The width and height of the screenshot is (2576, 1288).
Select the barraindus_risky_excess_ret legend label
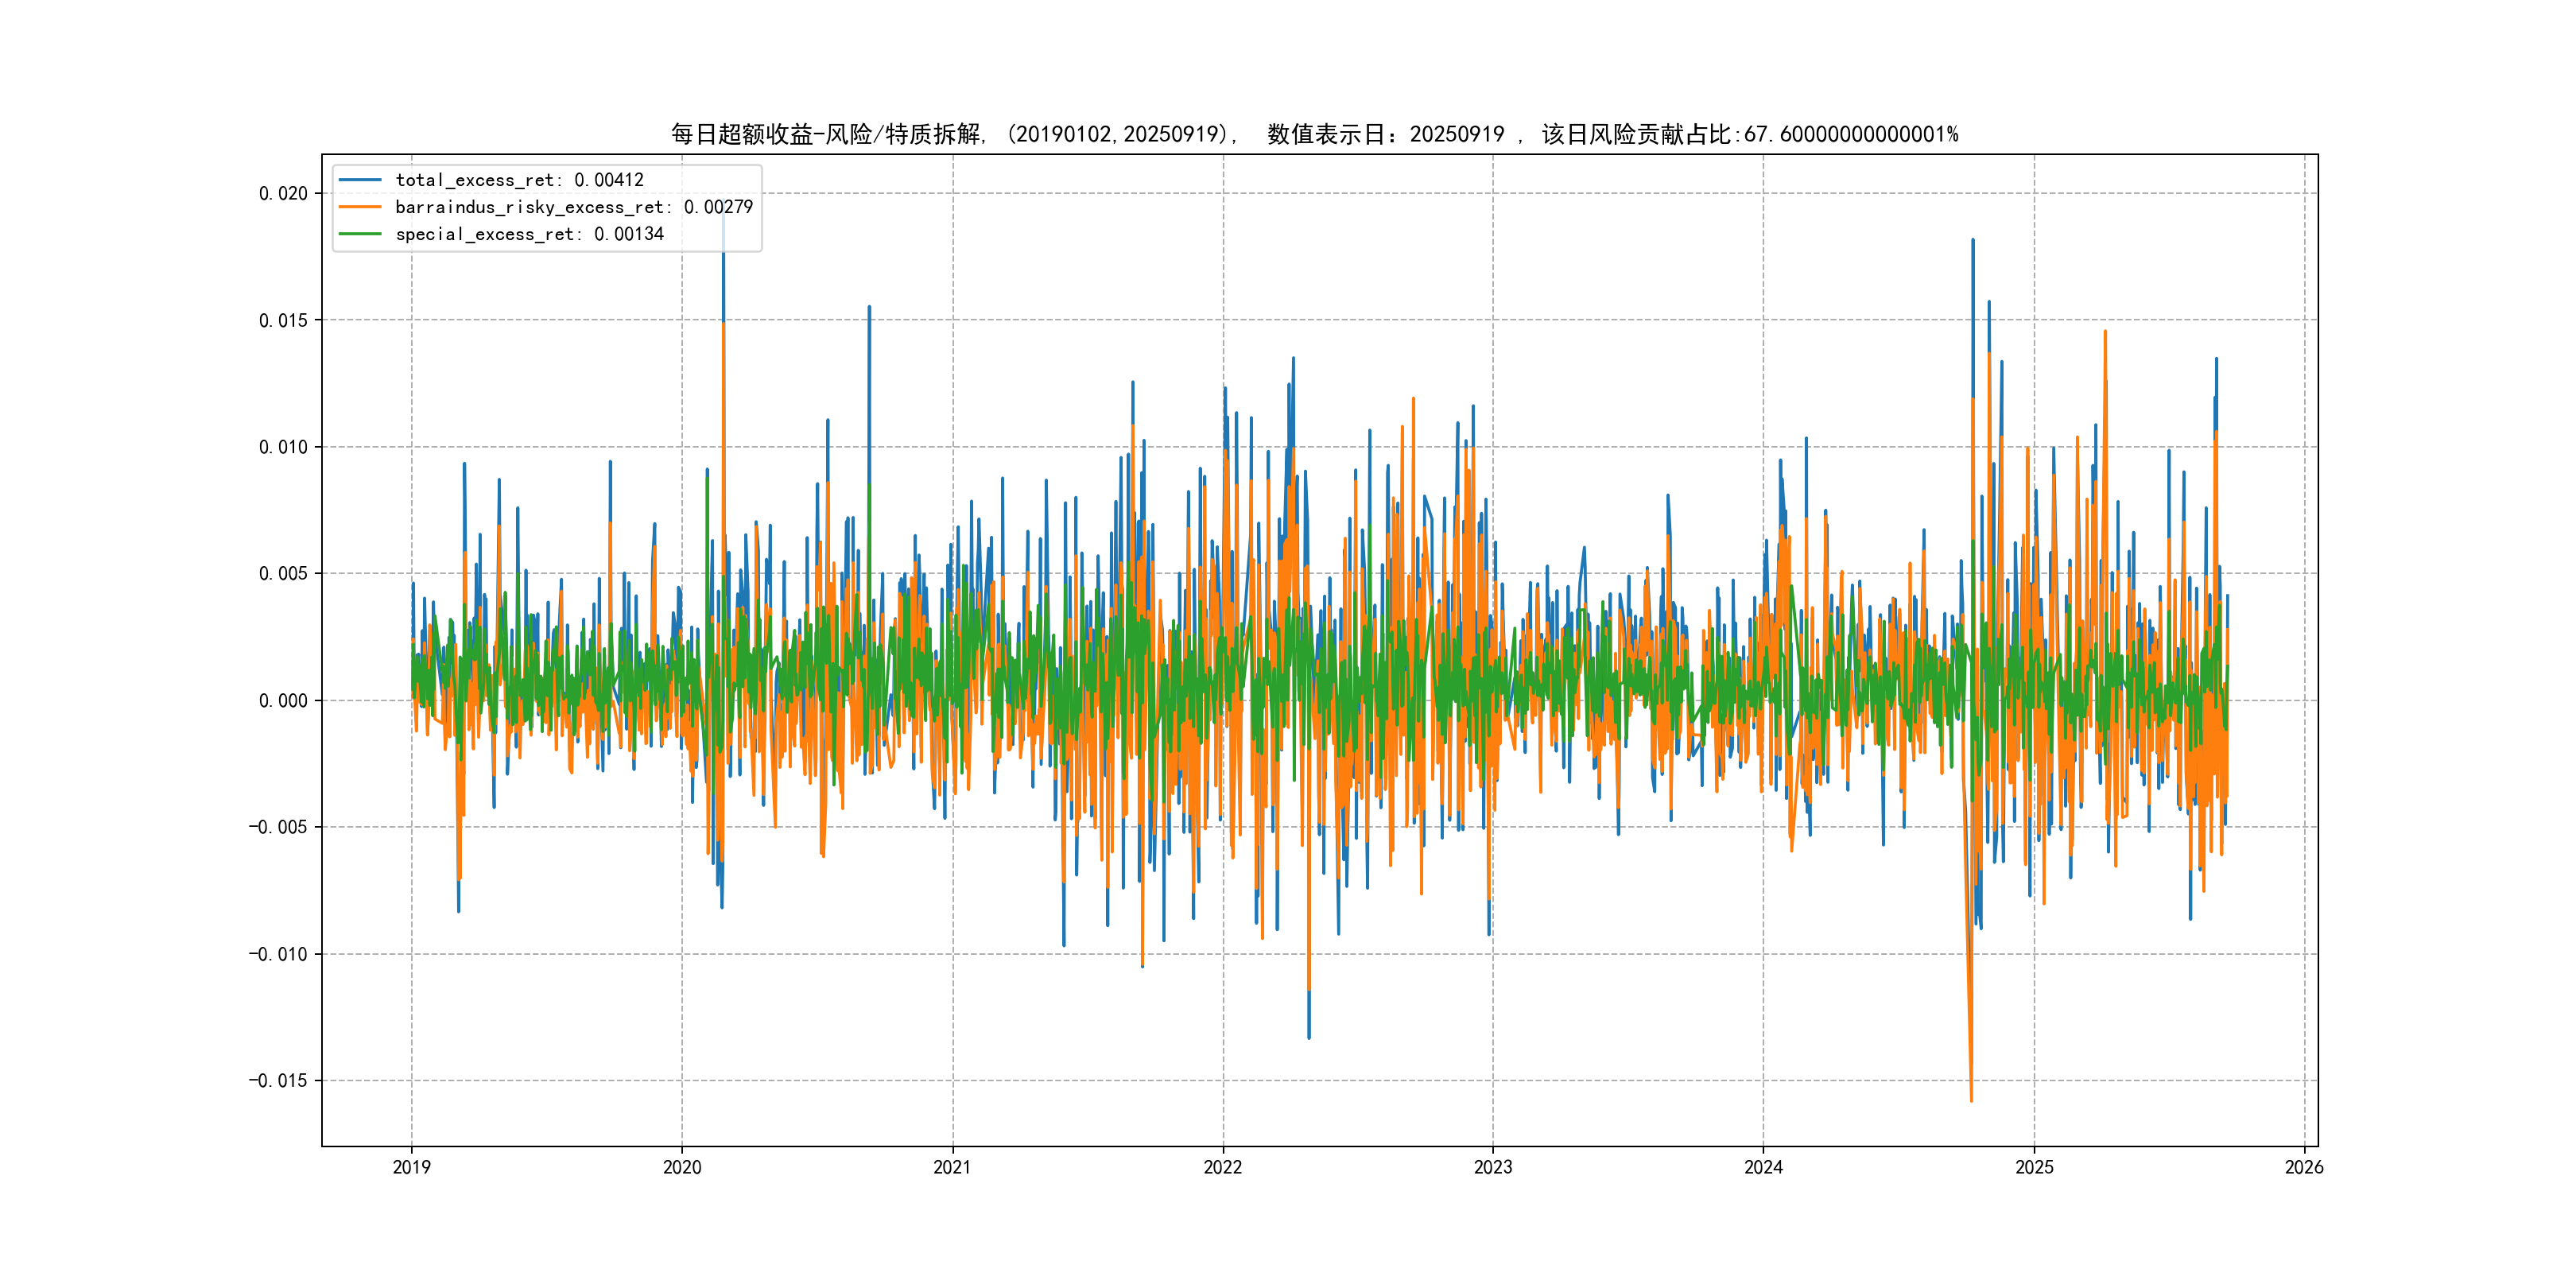click(574, 207)
